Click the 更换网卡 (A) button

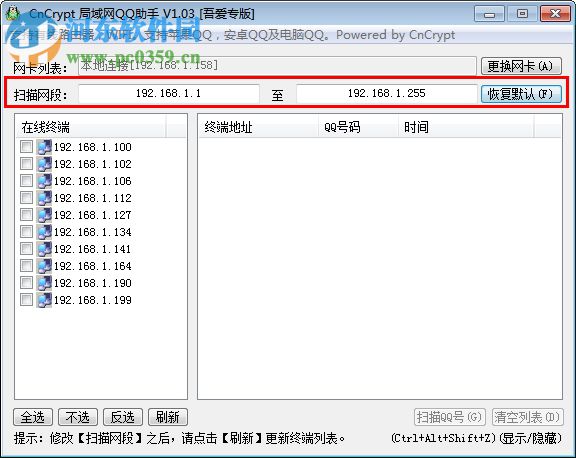521,66
